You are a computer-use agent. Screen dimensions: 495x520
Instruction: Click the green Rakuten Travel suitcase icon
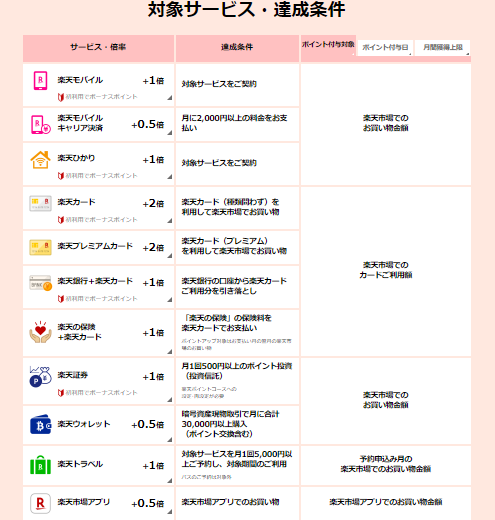click(40, 465)
